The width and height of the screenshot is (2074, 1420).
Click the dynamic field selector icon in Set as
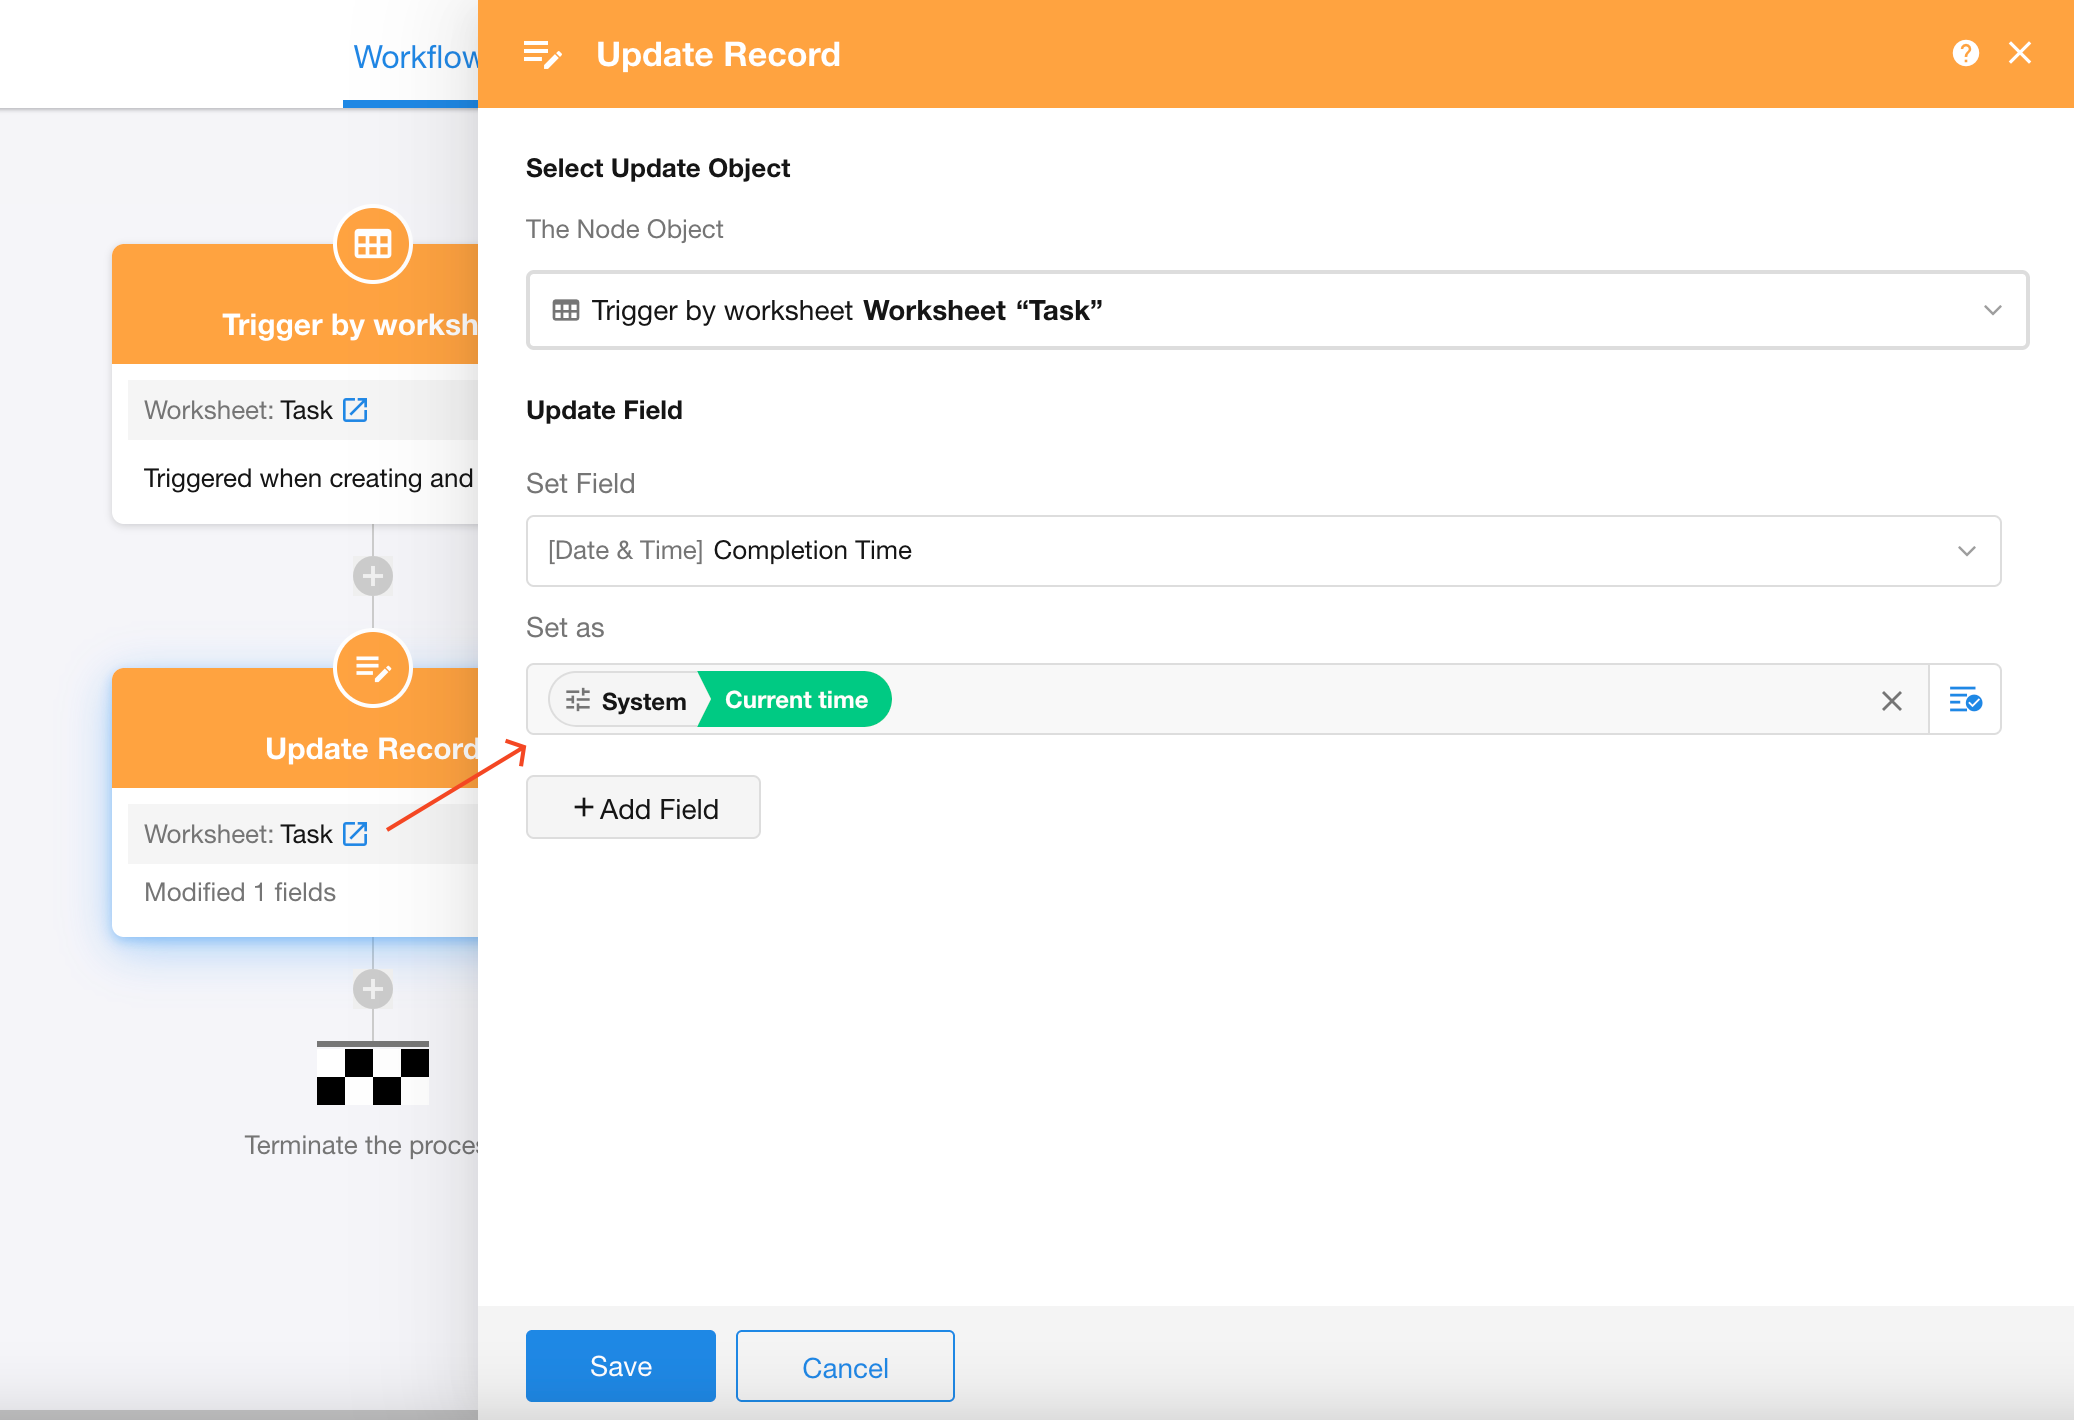pos(1965,700)
